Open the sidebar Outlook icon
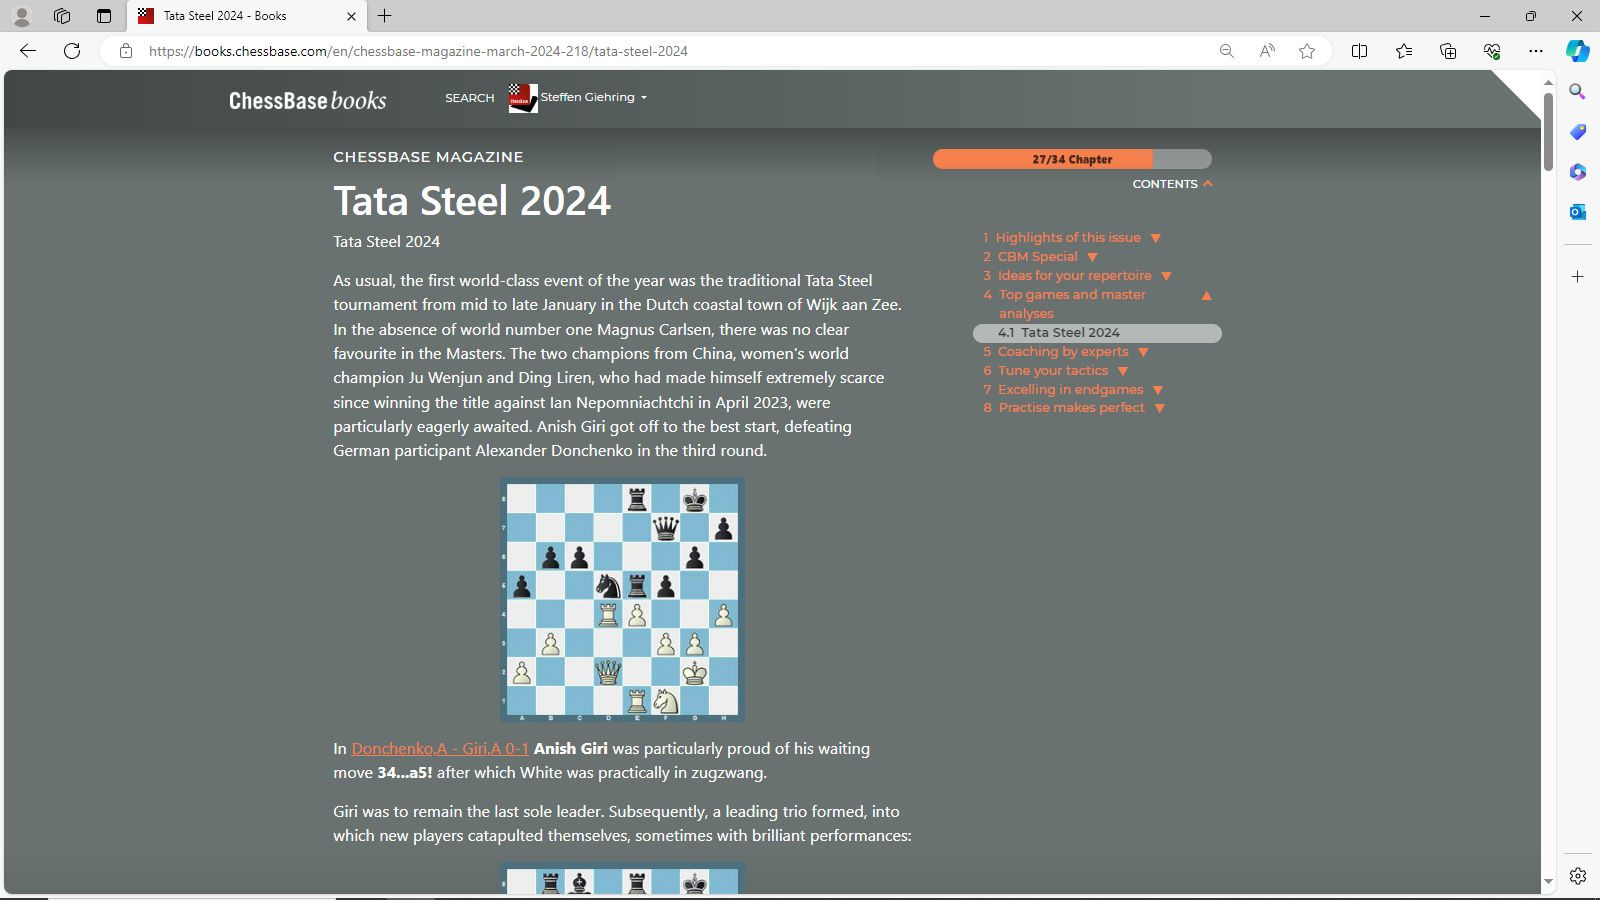This screenshot has height=900, width=1600. (1577, 212)
